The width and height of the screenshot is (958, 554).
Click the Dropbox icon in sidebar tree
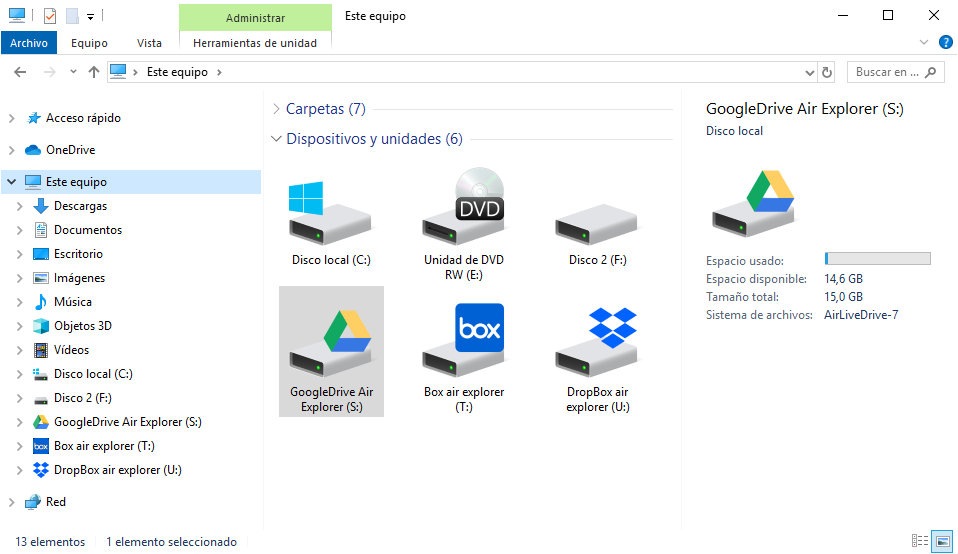coord(41,470)
